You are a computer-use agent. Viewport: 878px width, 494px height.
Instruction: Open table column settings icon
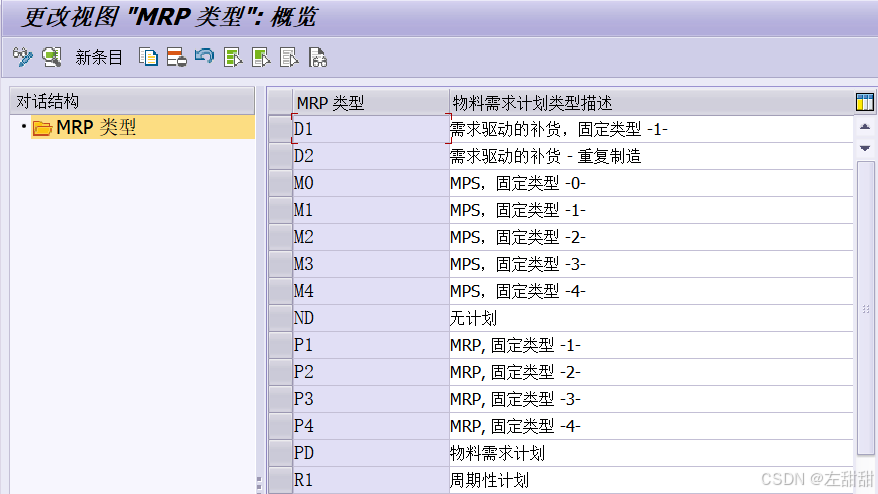click(x=865, y=102)
